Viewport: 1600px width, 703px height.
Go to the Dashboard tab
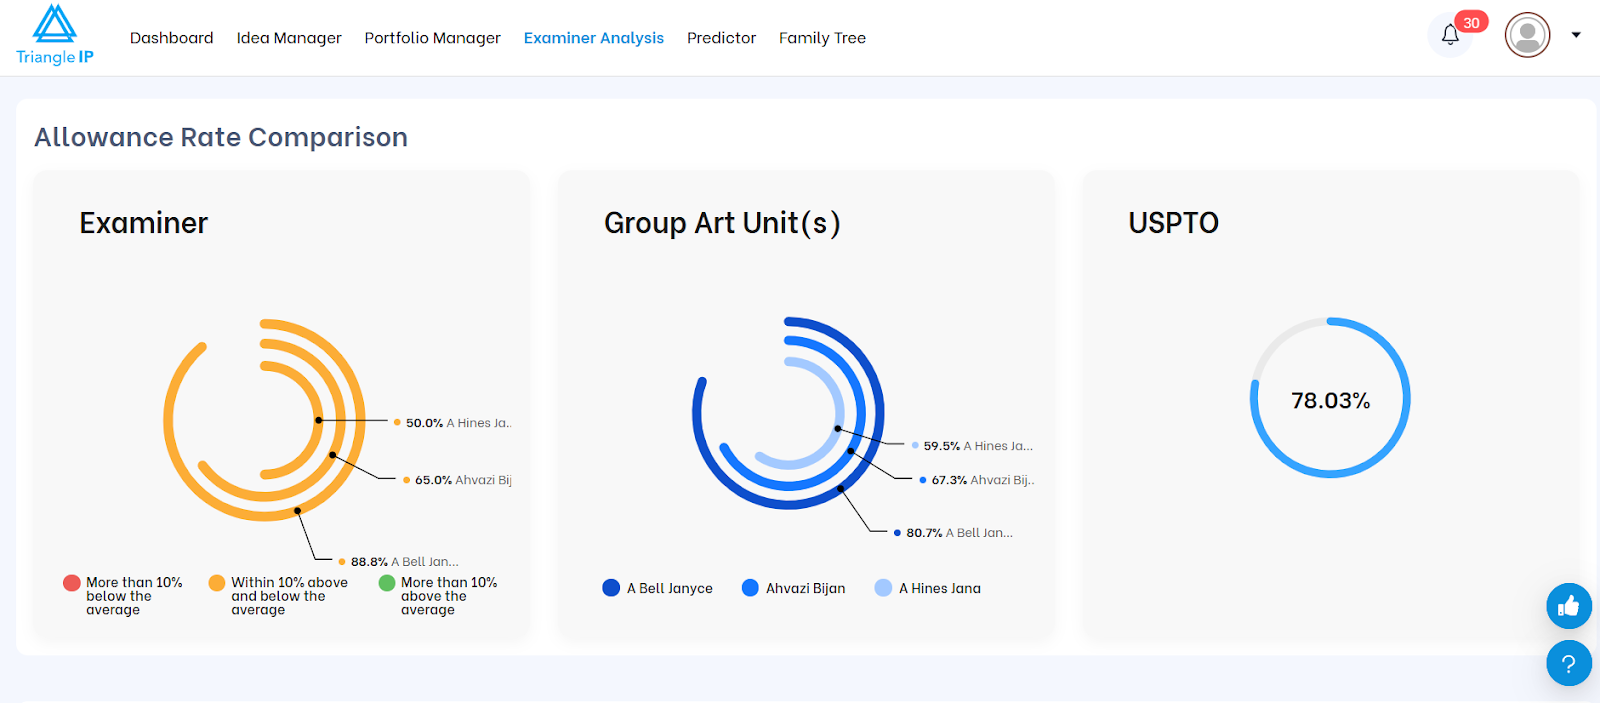171,38
